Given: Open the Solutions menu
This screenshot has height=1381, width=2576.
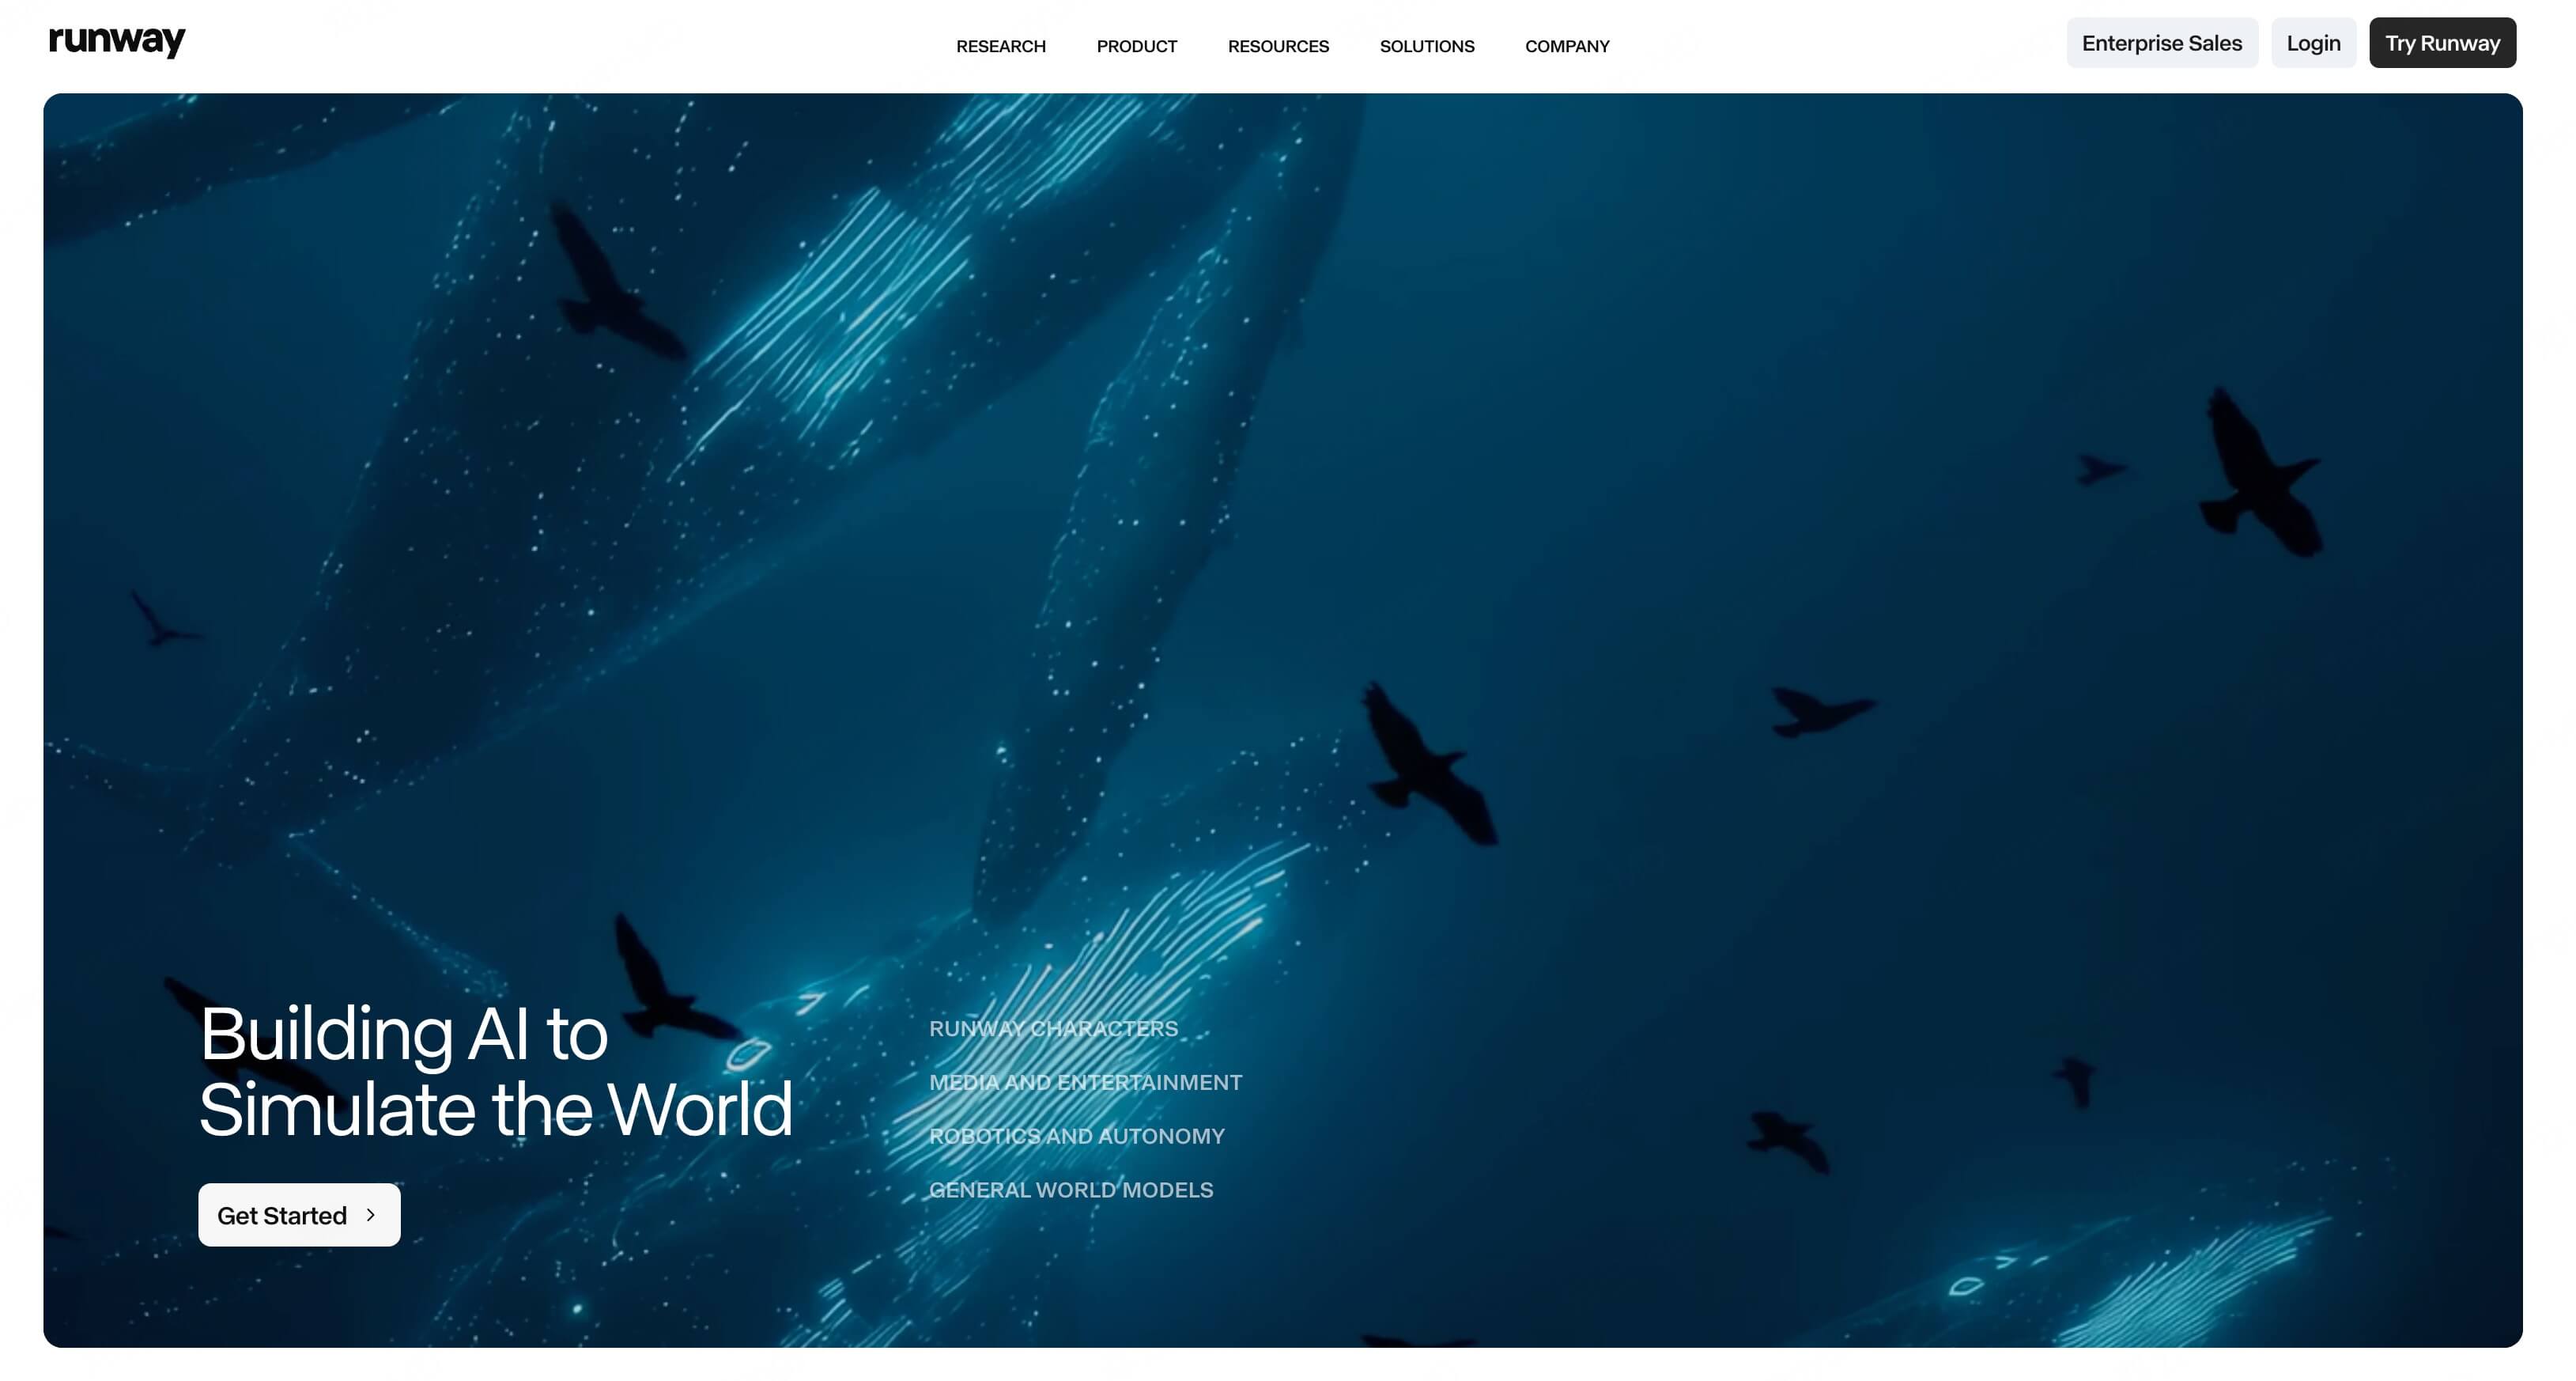Looking at the screenshot, I should (x=1427, y=46).
